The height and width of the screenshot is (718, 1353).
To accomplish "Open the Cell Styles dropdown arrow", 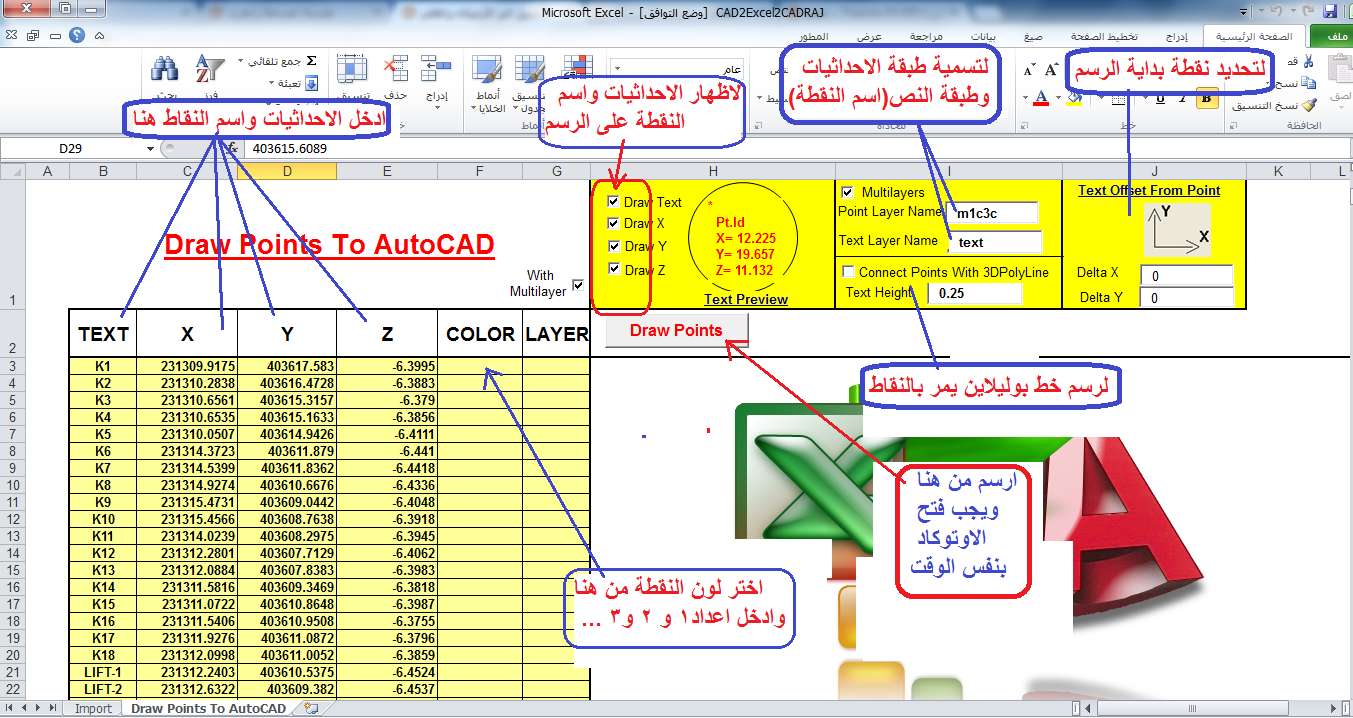I will (473, 108).
